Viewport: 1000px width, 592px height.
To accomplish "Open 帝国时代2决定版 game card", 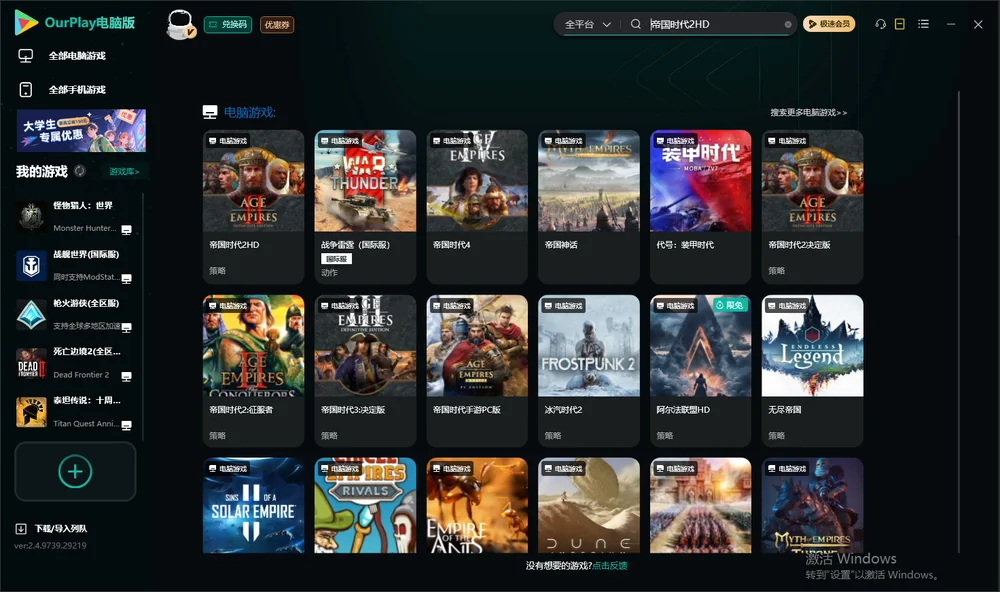I will coord(812,207).
